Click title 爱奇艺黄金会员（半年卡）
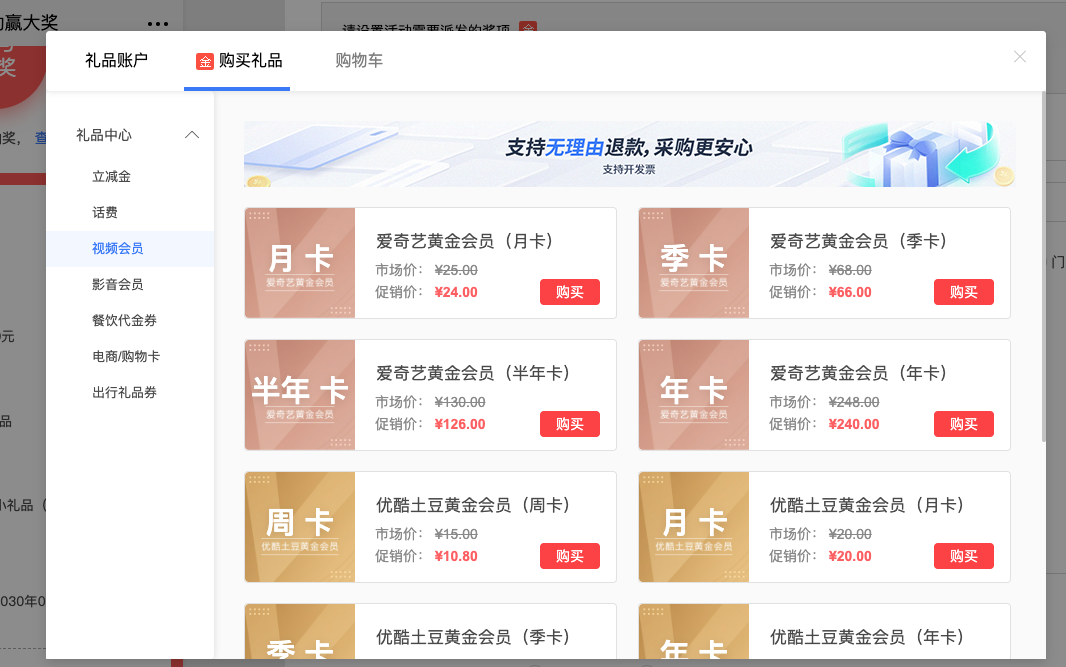 pos(473,373)
